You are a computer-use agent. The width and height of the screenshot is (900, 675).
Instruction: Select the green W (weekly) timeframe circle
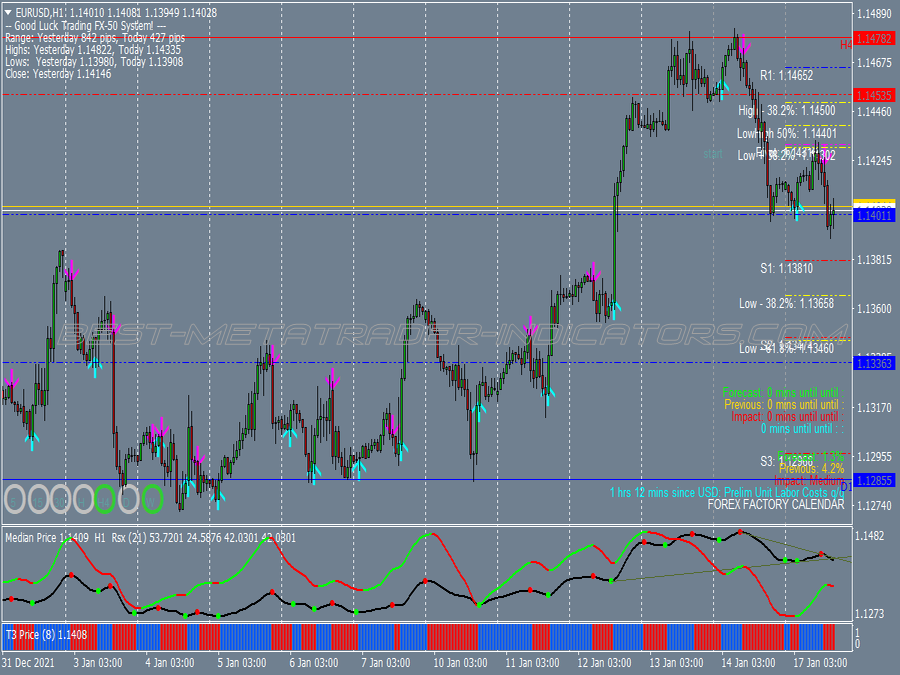152,499
